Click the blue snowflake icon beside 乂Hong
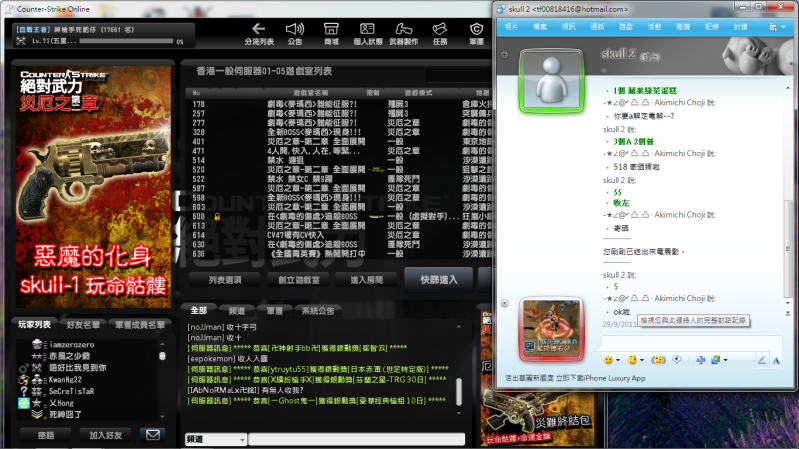 click(x=23, y=403)
